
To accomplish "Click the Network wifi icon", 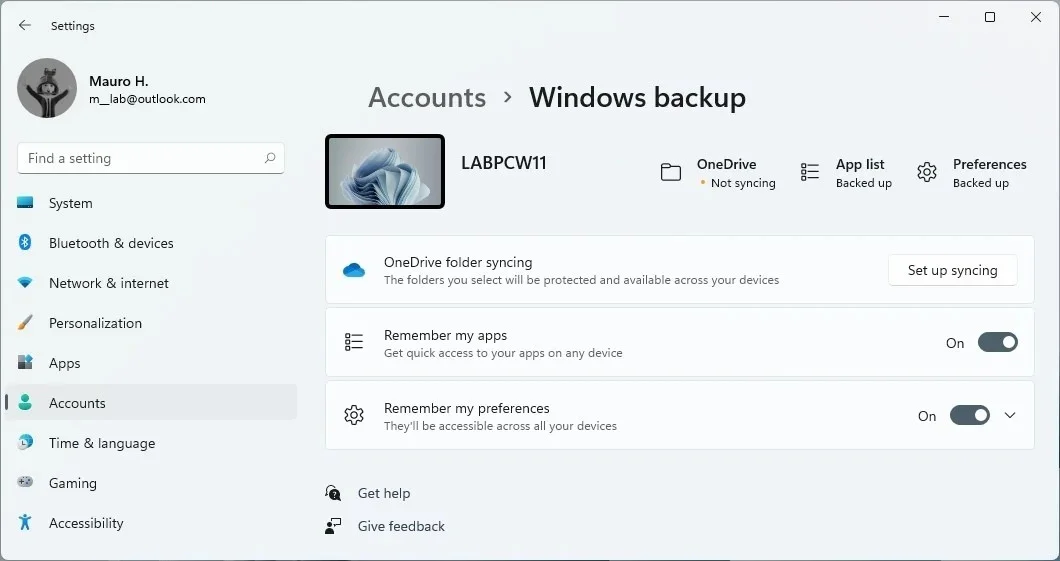I will (25, 283).
